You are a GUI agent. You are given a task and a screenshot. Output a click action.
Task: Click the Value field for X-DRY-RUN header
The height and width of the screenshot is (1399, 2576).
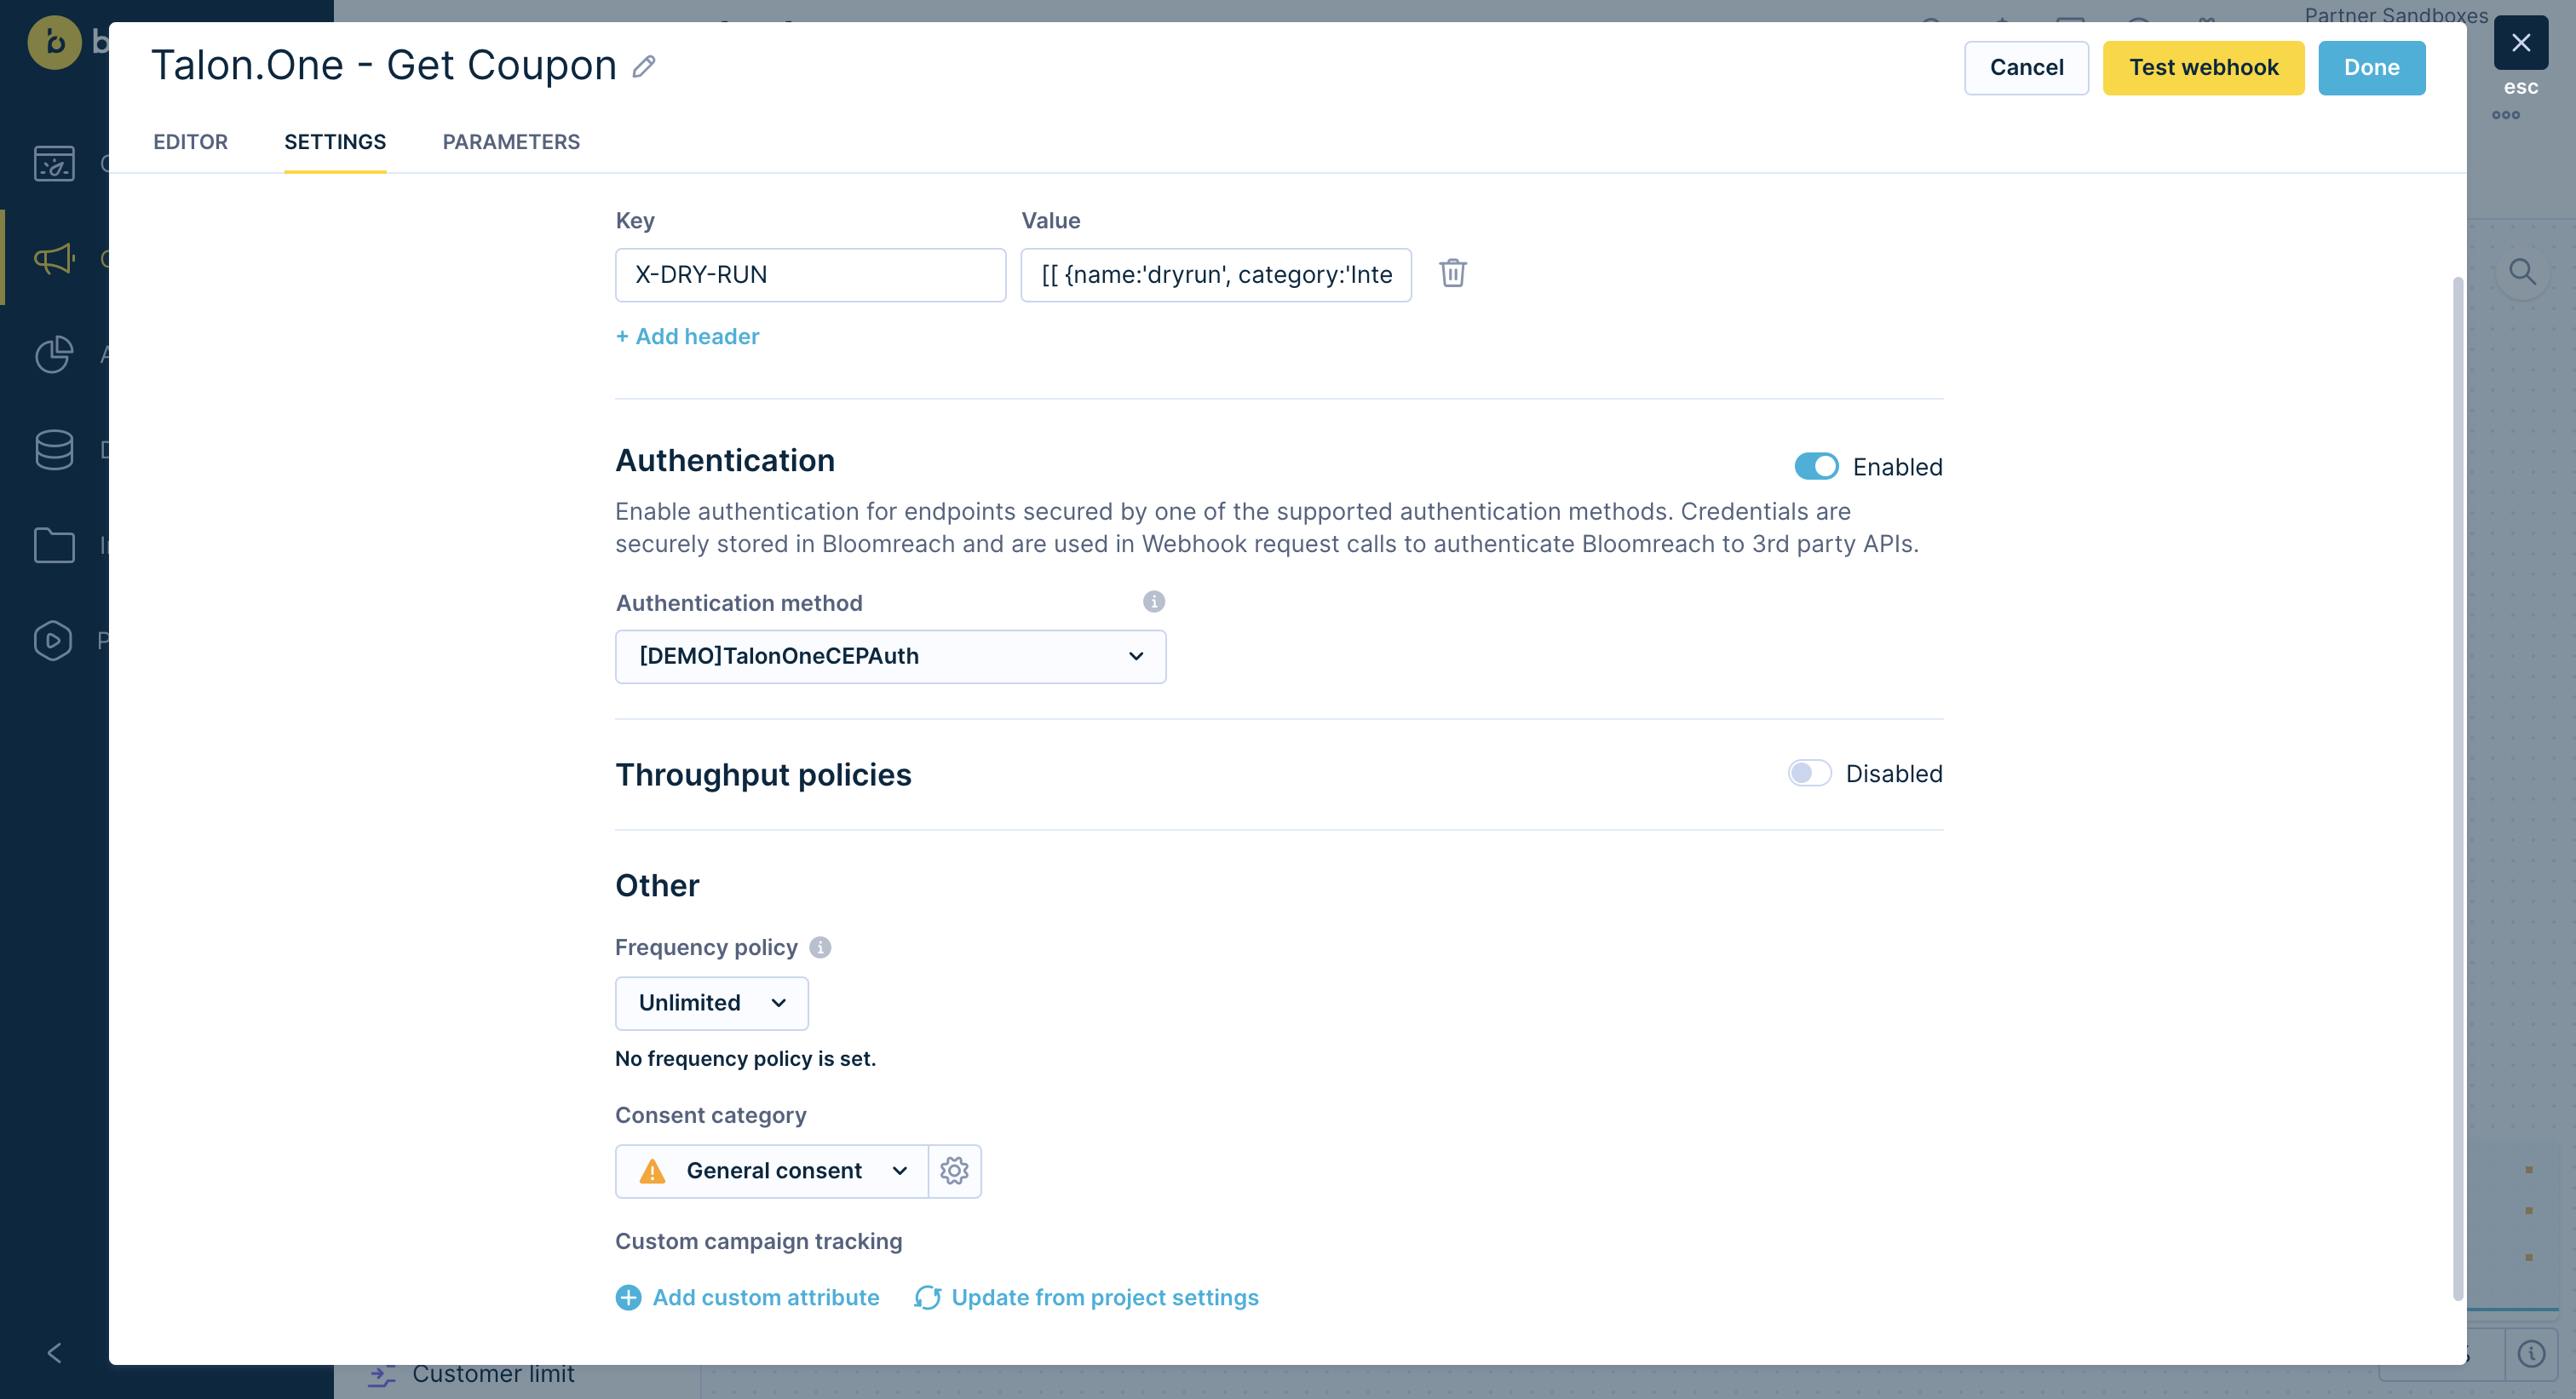(x=1216, y=274)
